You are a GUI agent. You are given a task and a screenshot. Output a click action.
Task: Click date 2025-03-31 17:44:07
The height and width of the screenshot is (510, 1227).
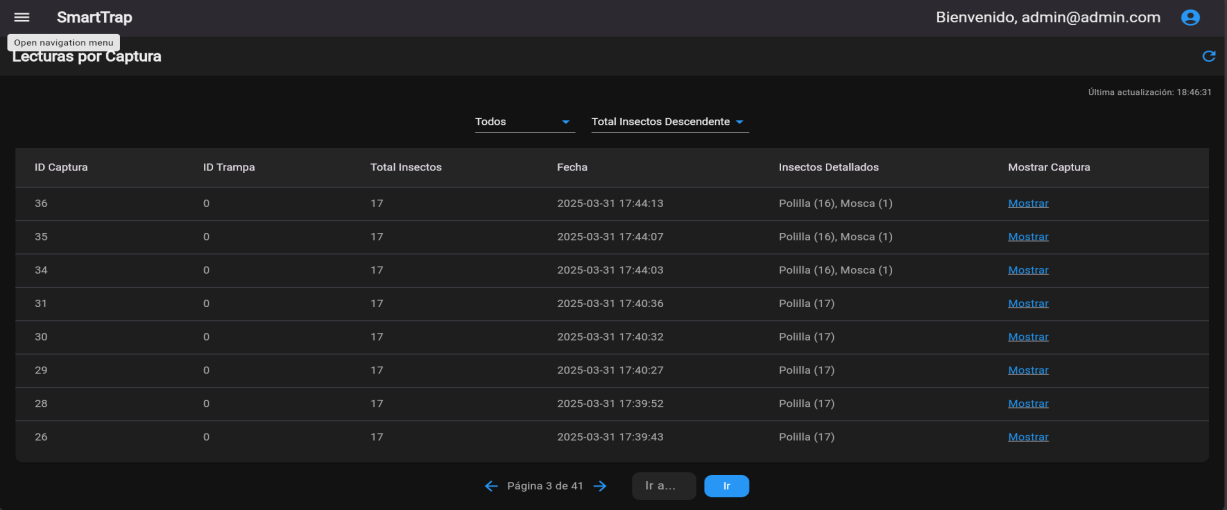(610, 237)
